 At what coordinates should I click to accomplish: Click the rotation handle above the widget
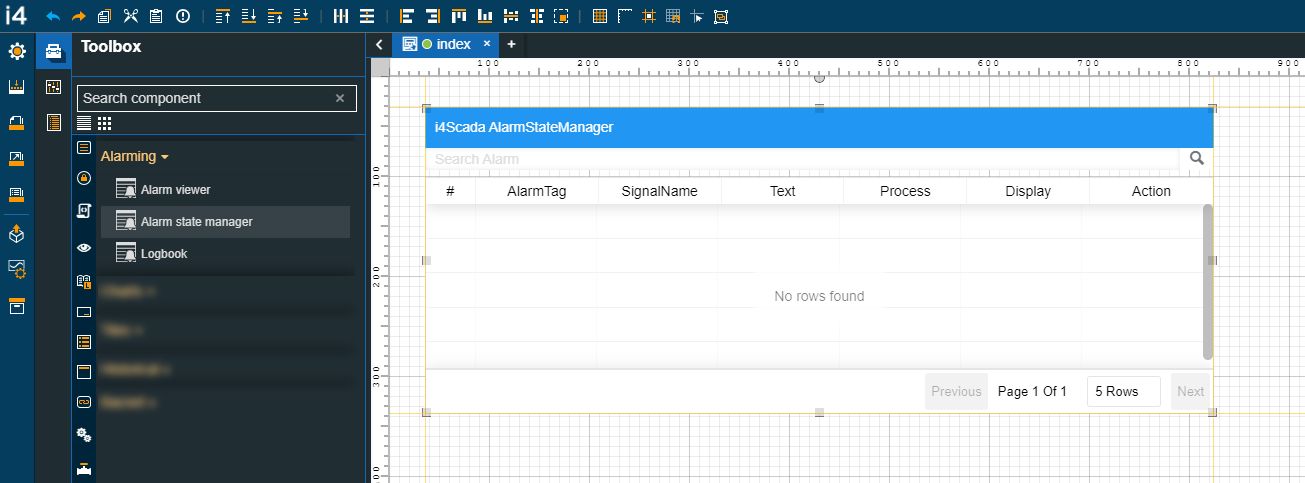pyautogui.click(x=819, y=77)
